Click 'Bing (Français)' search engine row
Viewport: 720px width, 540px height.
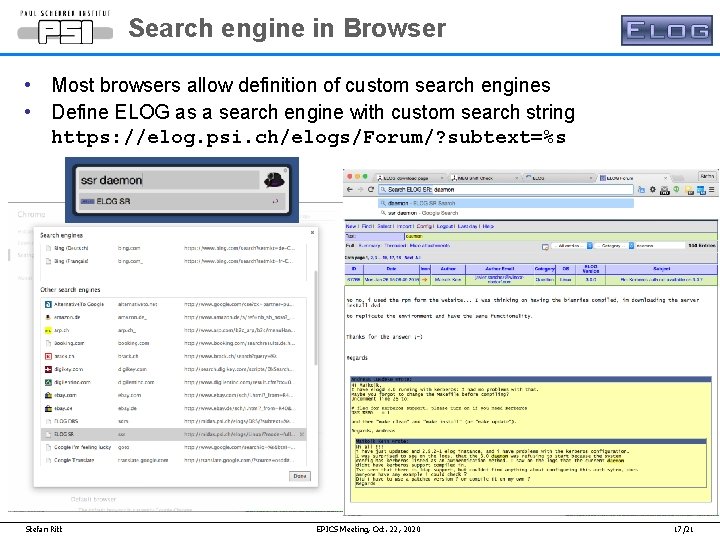[174, 261]
